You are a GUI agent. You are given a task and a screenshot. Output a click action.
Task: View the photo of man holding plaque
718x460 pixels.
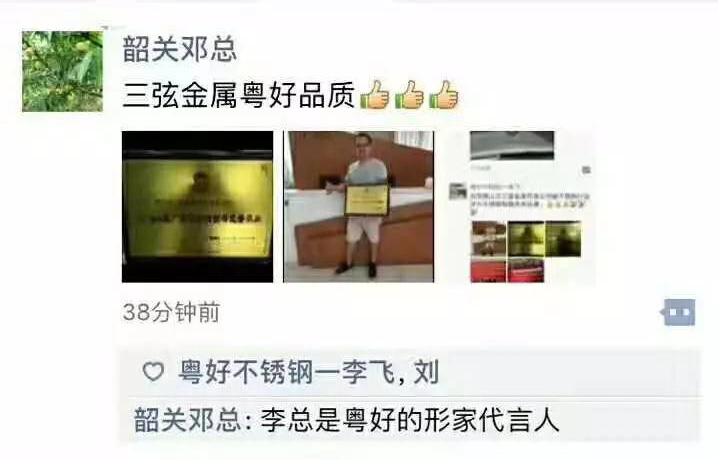click(359, 207)
